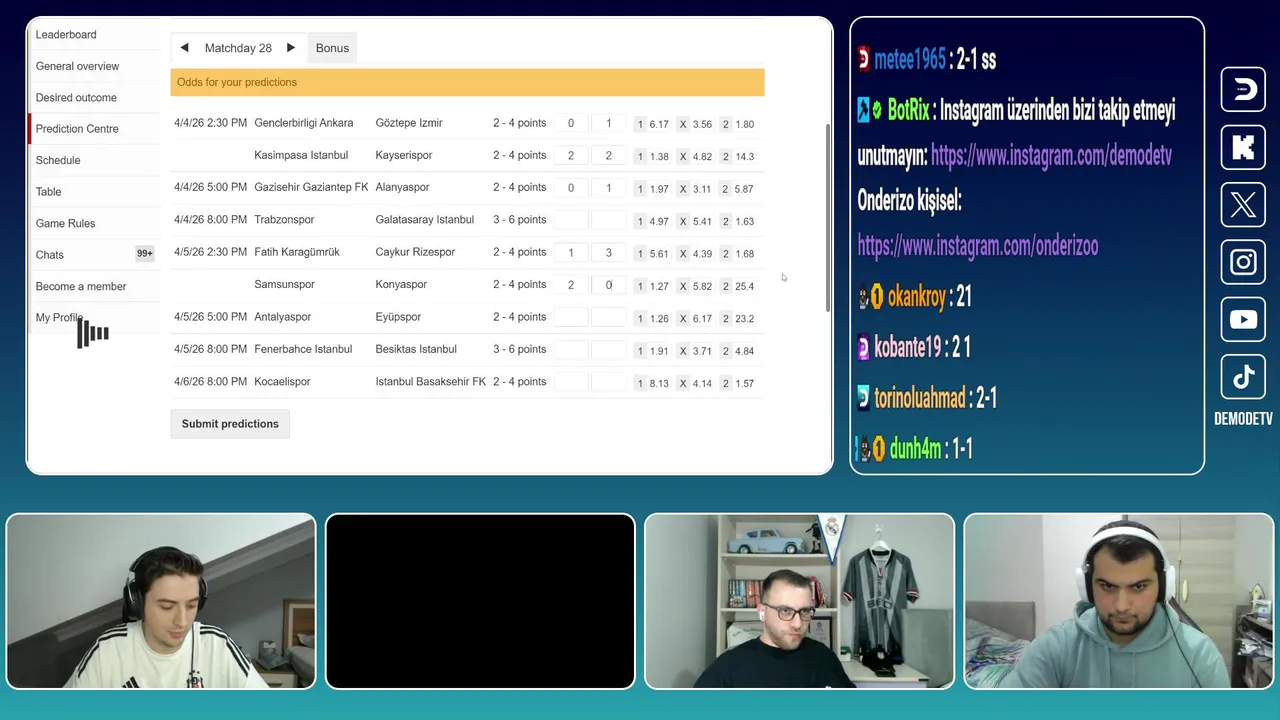
Task: Open the Kick social icon
Action: pos(1243,148)
